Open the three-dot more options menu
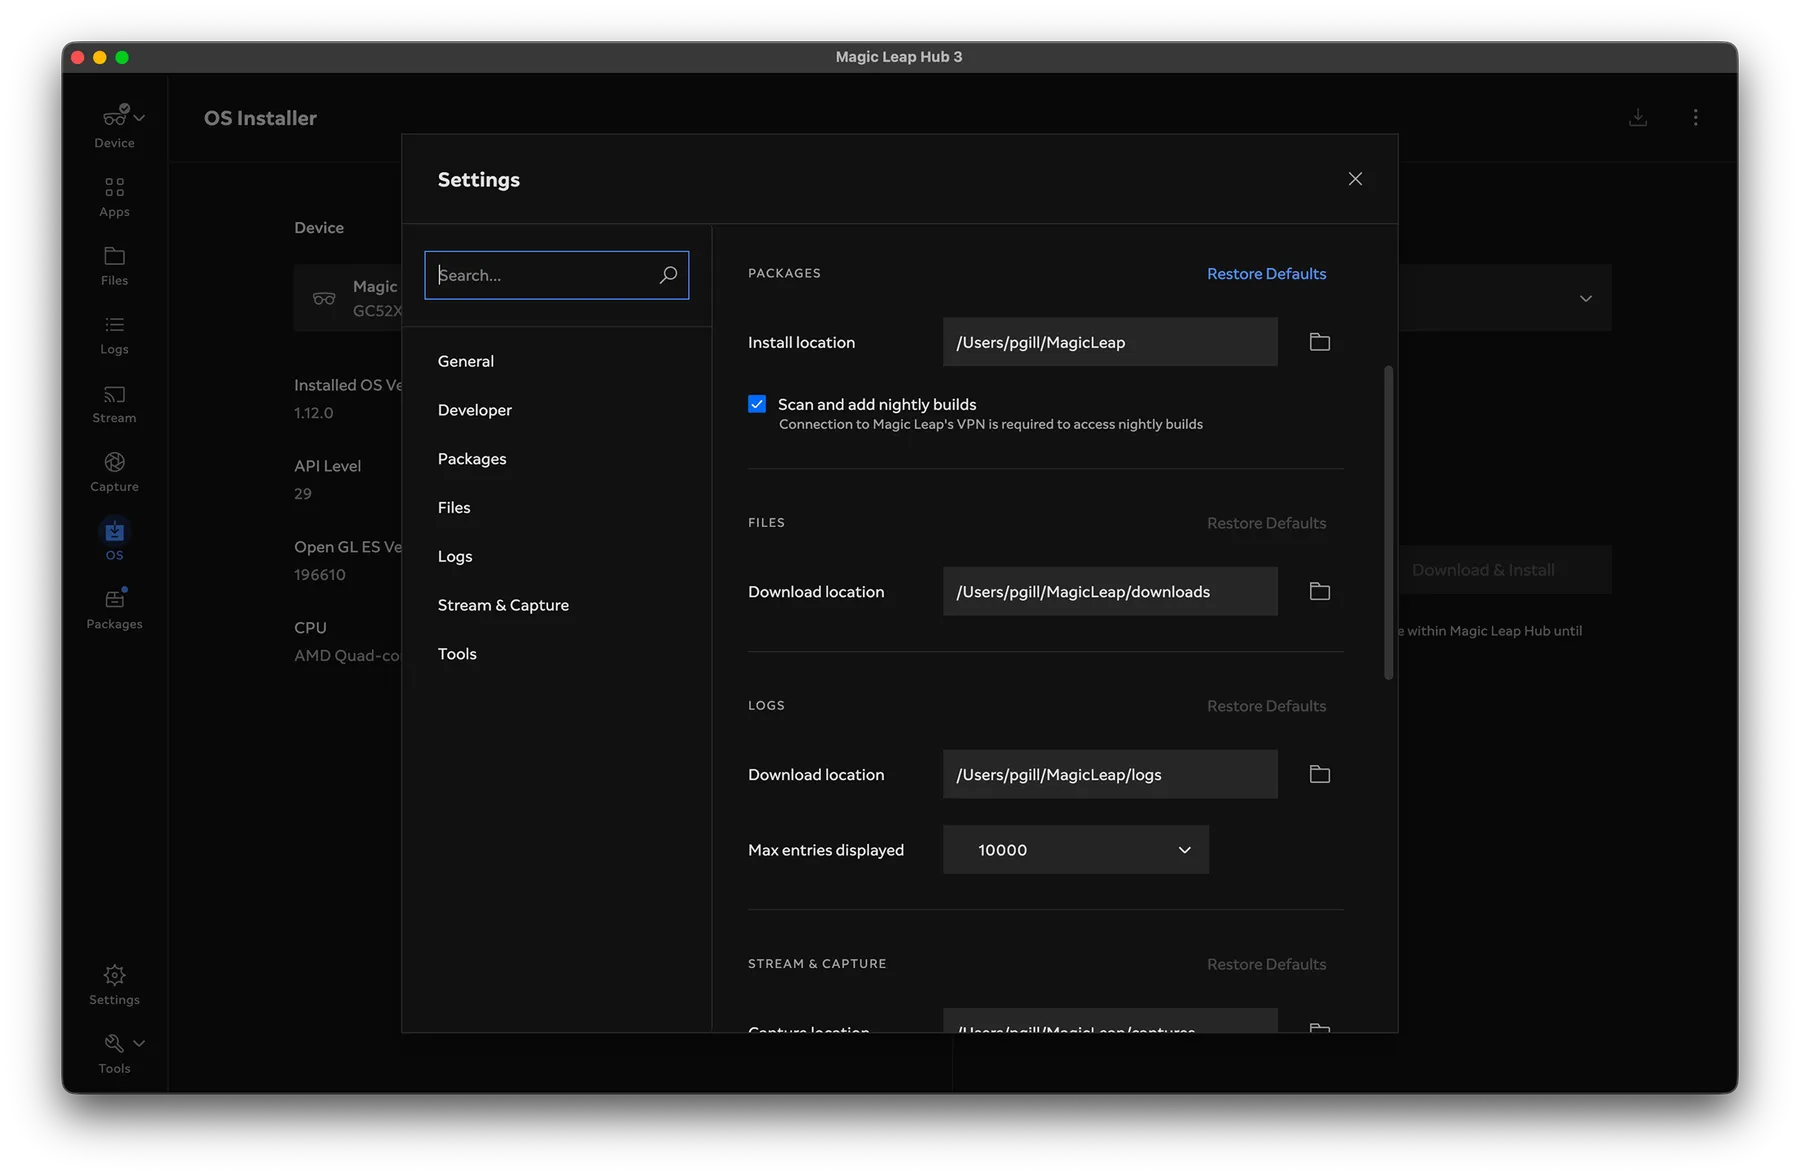 pos(1696,118)
